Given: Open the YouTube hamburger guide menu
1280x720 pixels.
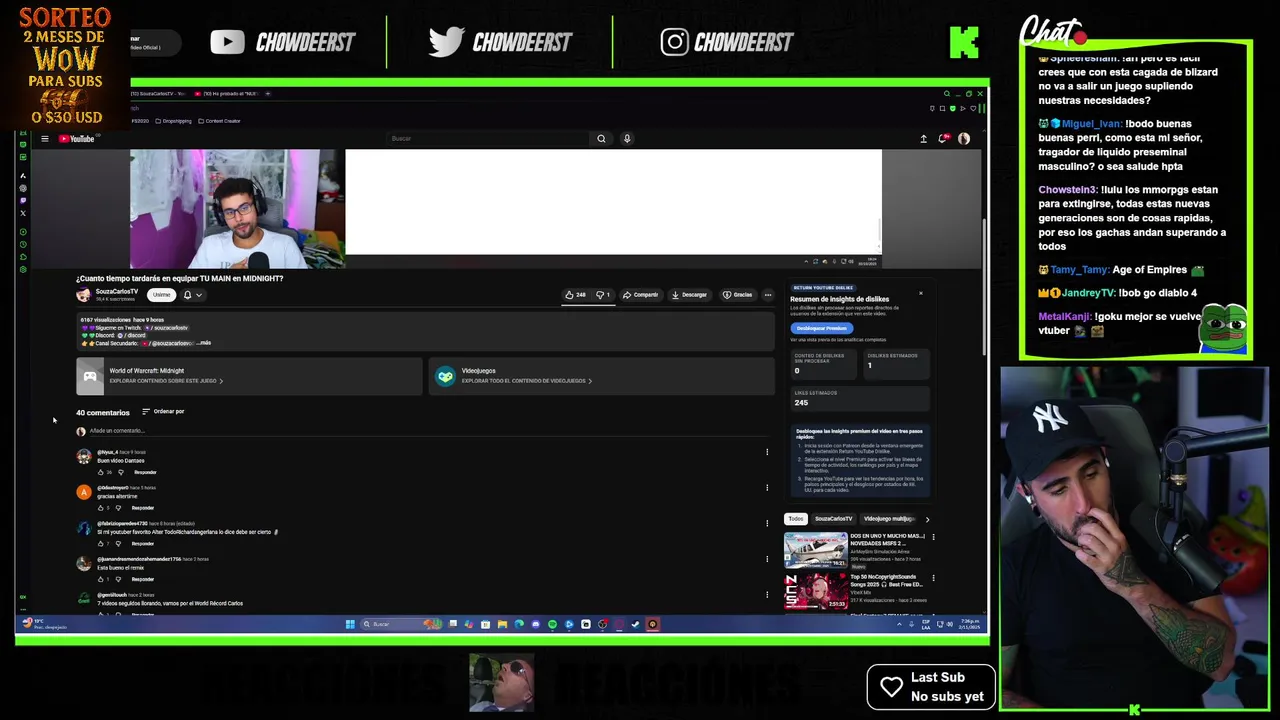Looking at the screenshot, I should point(45,139).
